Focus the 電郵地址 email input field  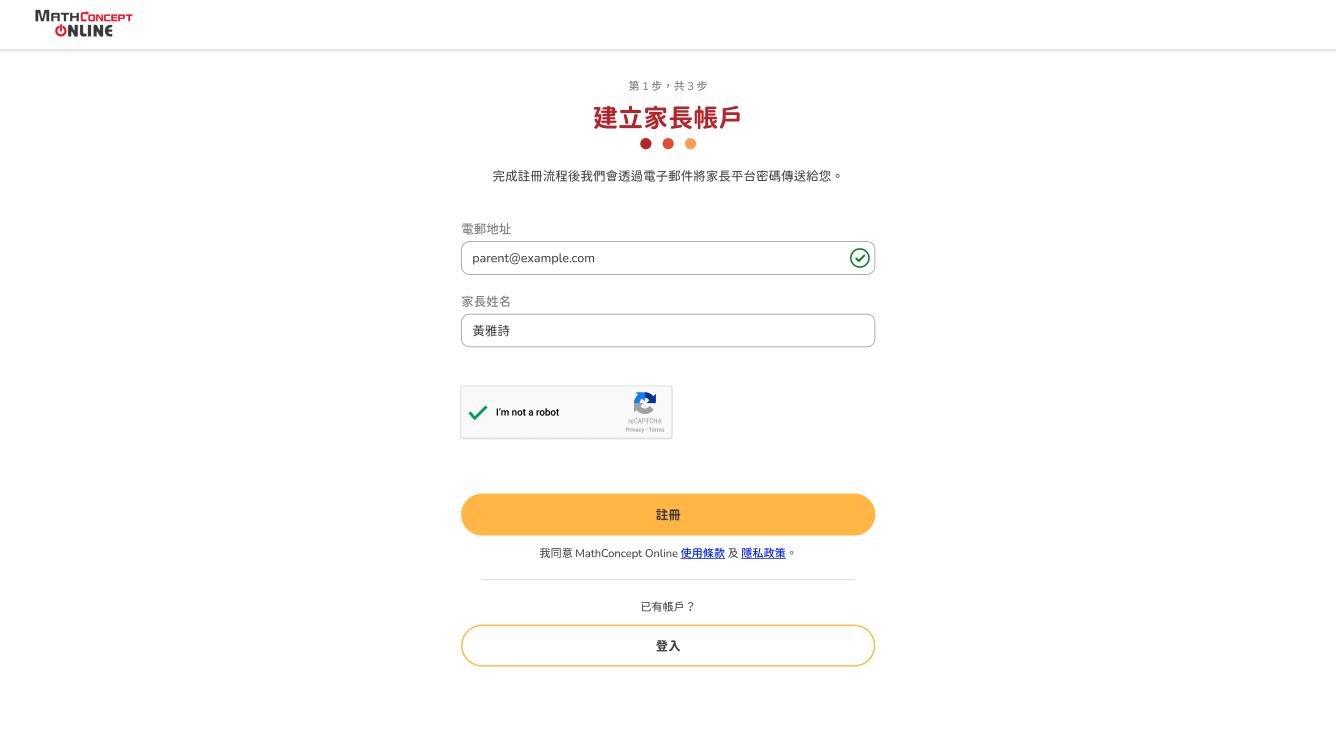tap(668, 258)
